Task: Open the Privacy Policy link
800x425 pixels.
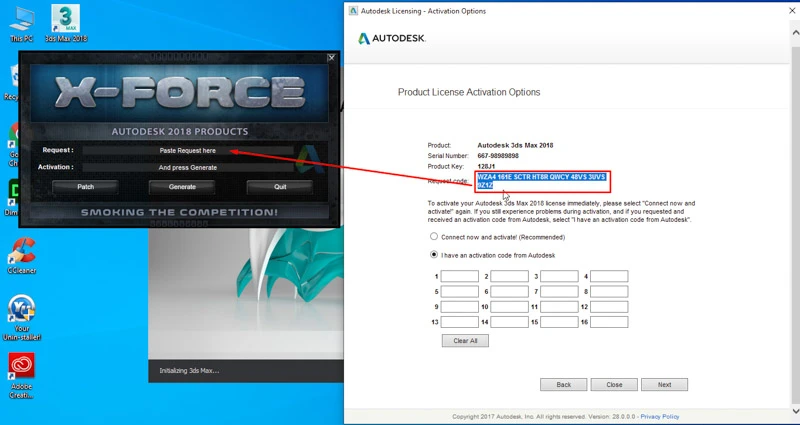Action: click(x=660, y=417)
